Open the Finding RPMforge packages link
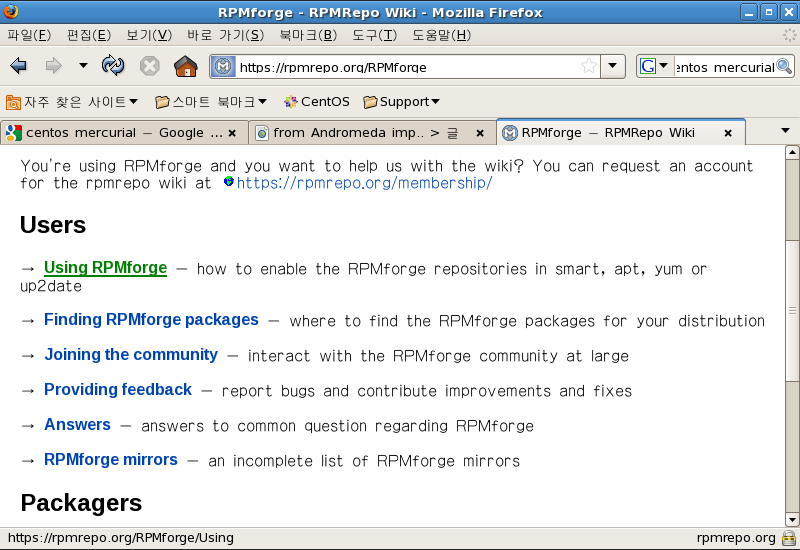Viewport: 800px width, 550px height. tap(151, 319)
